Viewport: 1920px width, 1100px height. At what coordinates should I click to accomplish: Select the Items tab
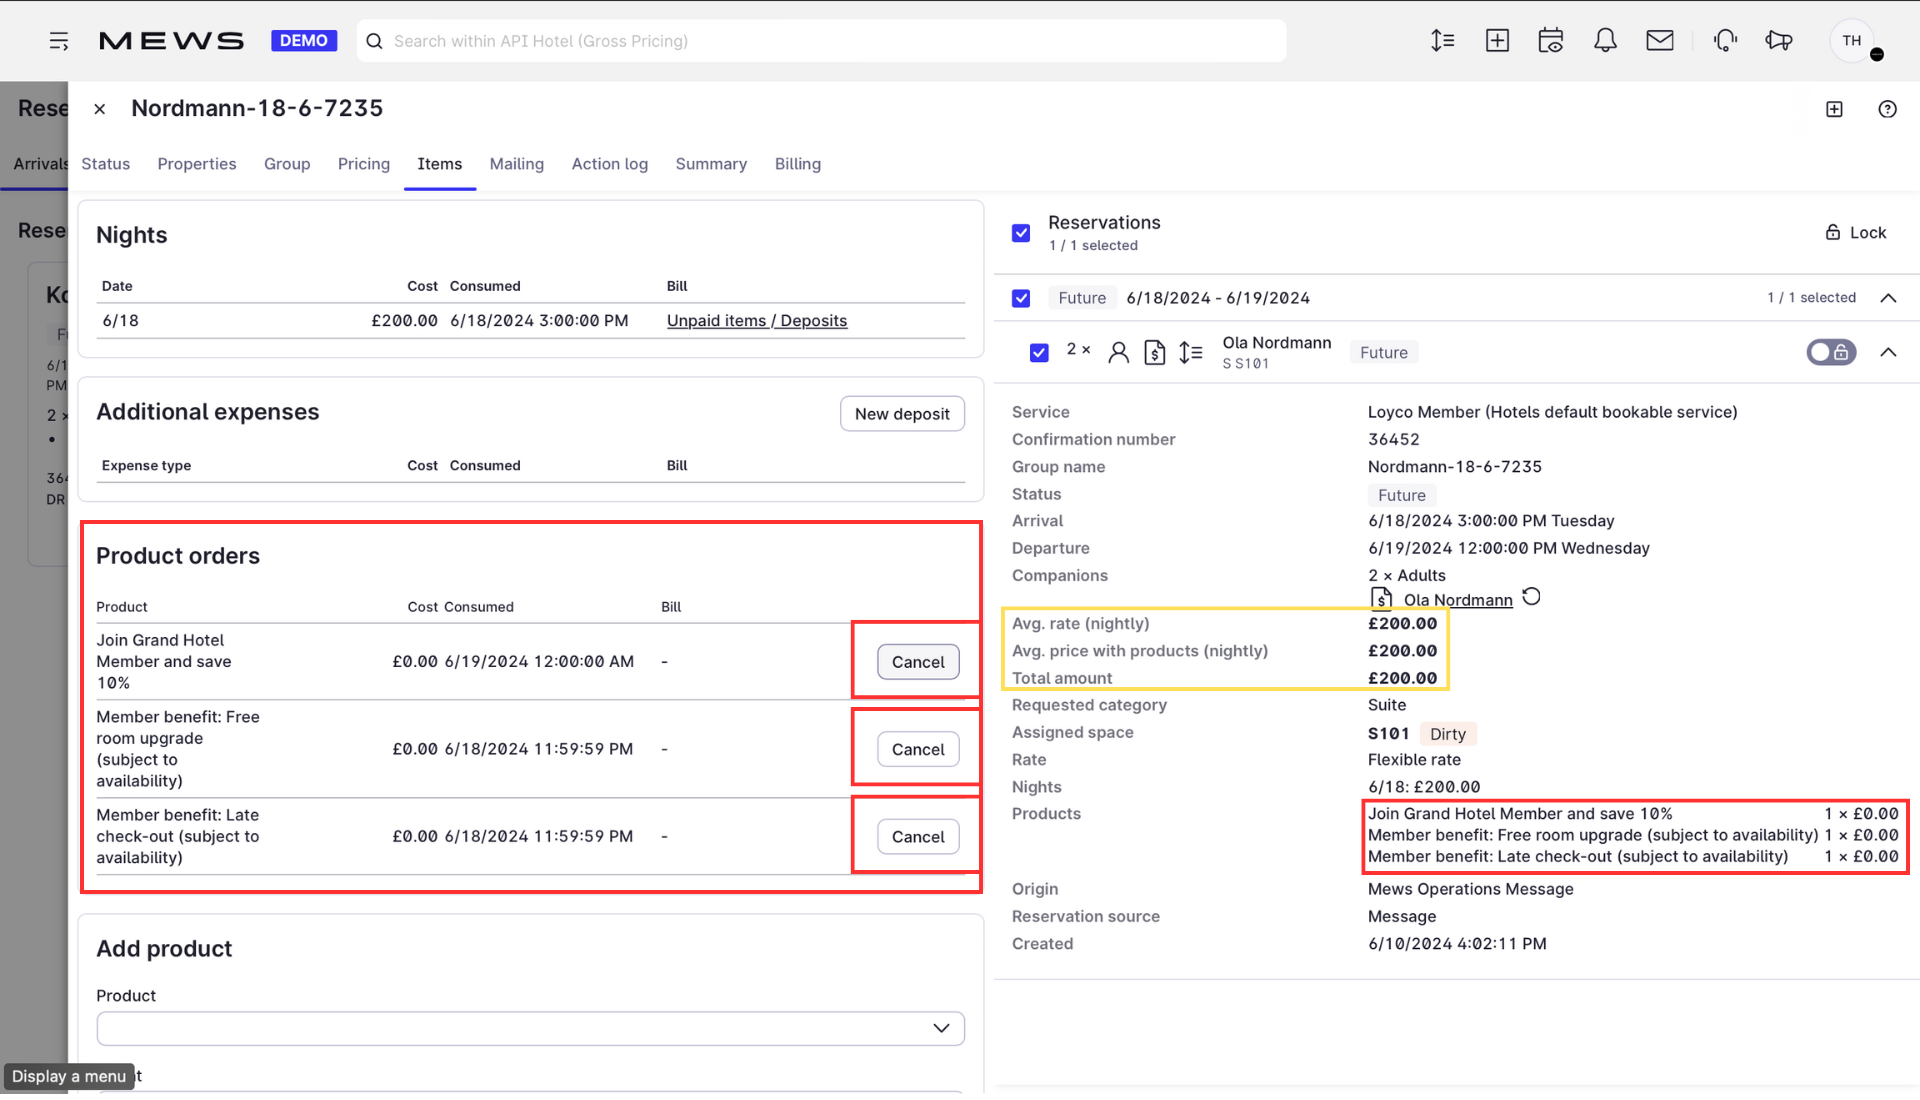(x=439, y=164)
